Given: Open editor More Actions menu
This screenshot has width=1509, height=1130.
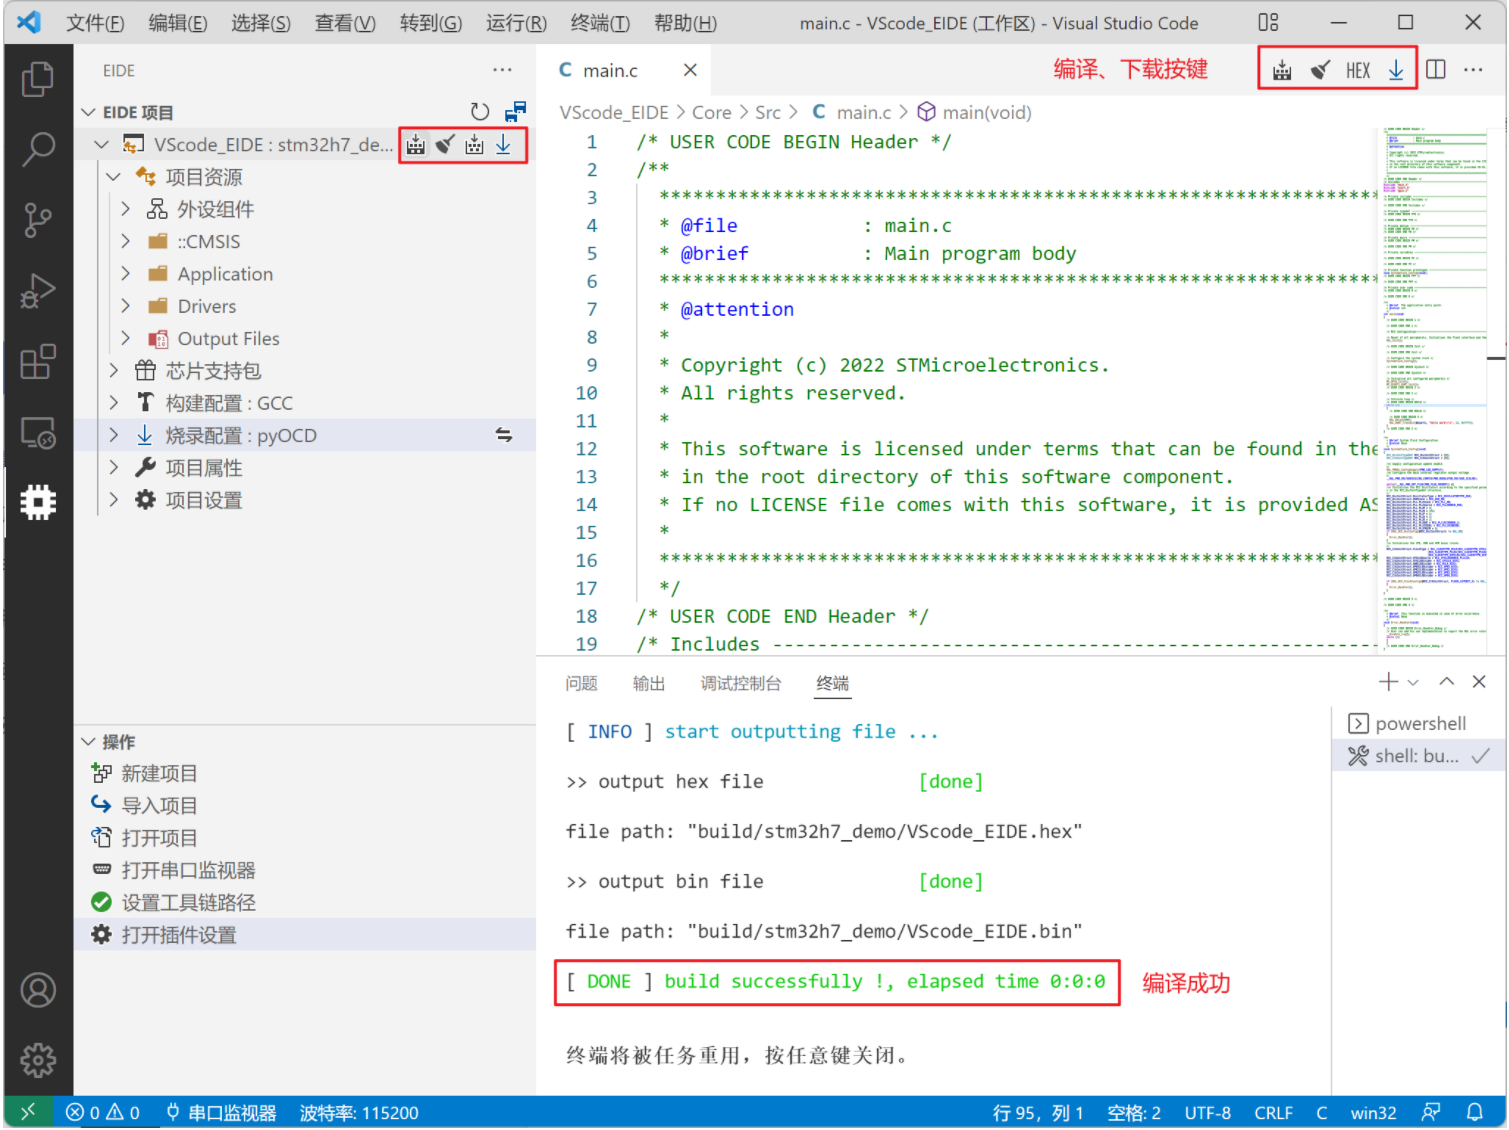Looking at the screenshot, I should pos(1473,70).
